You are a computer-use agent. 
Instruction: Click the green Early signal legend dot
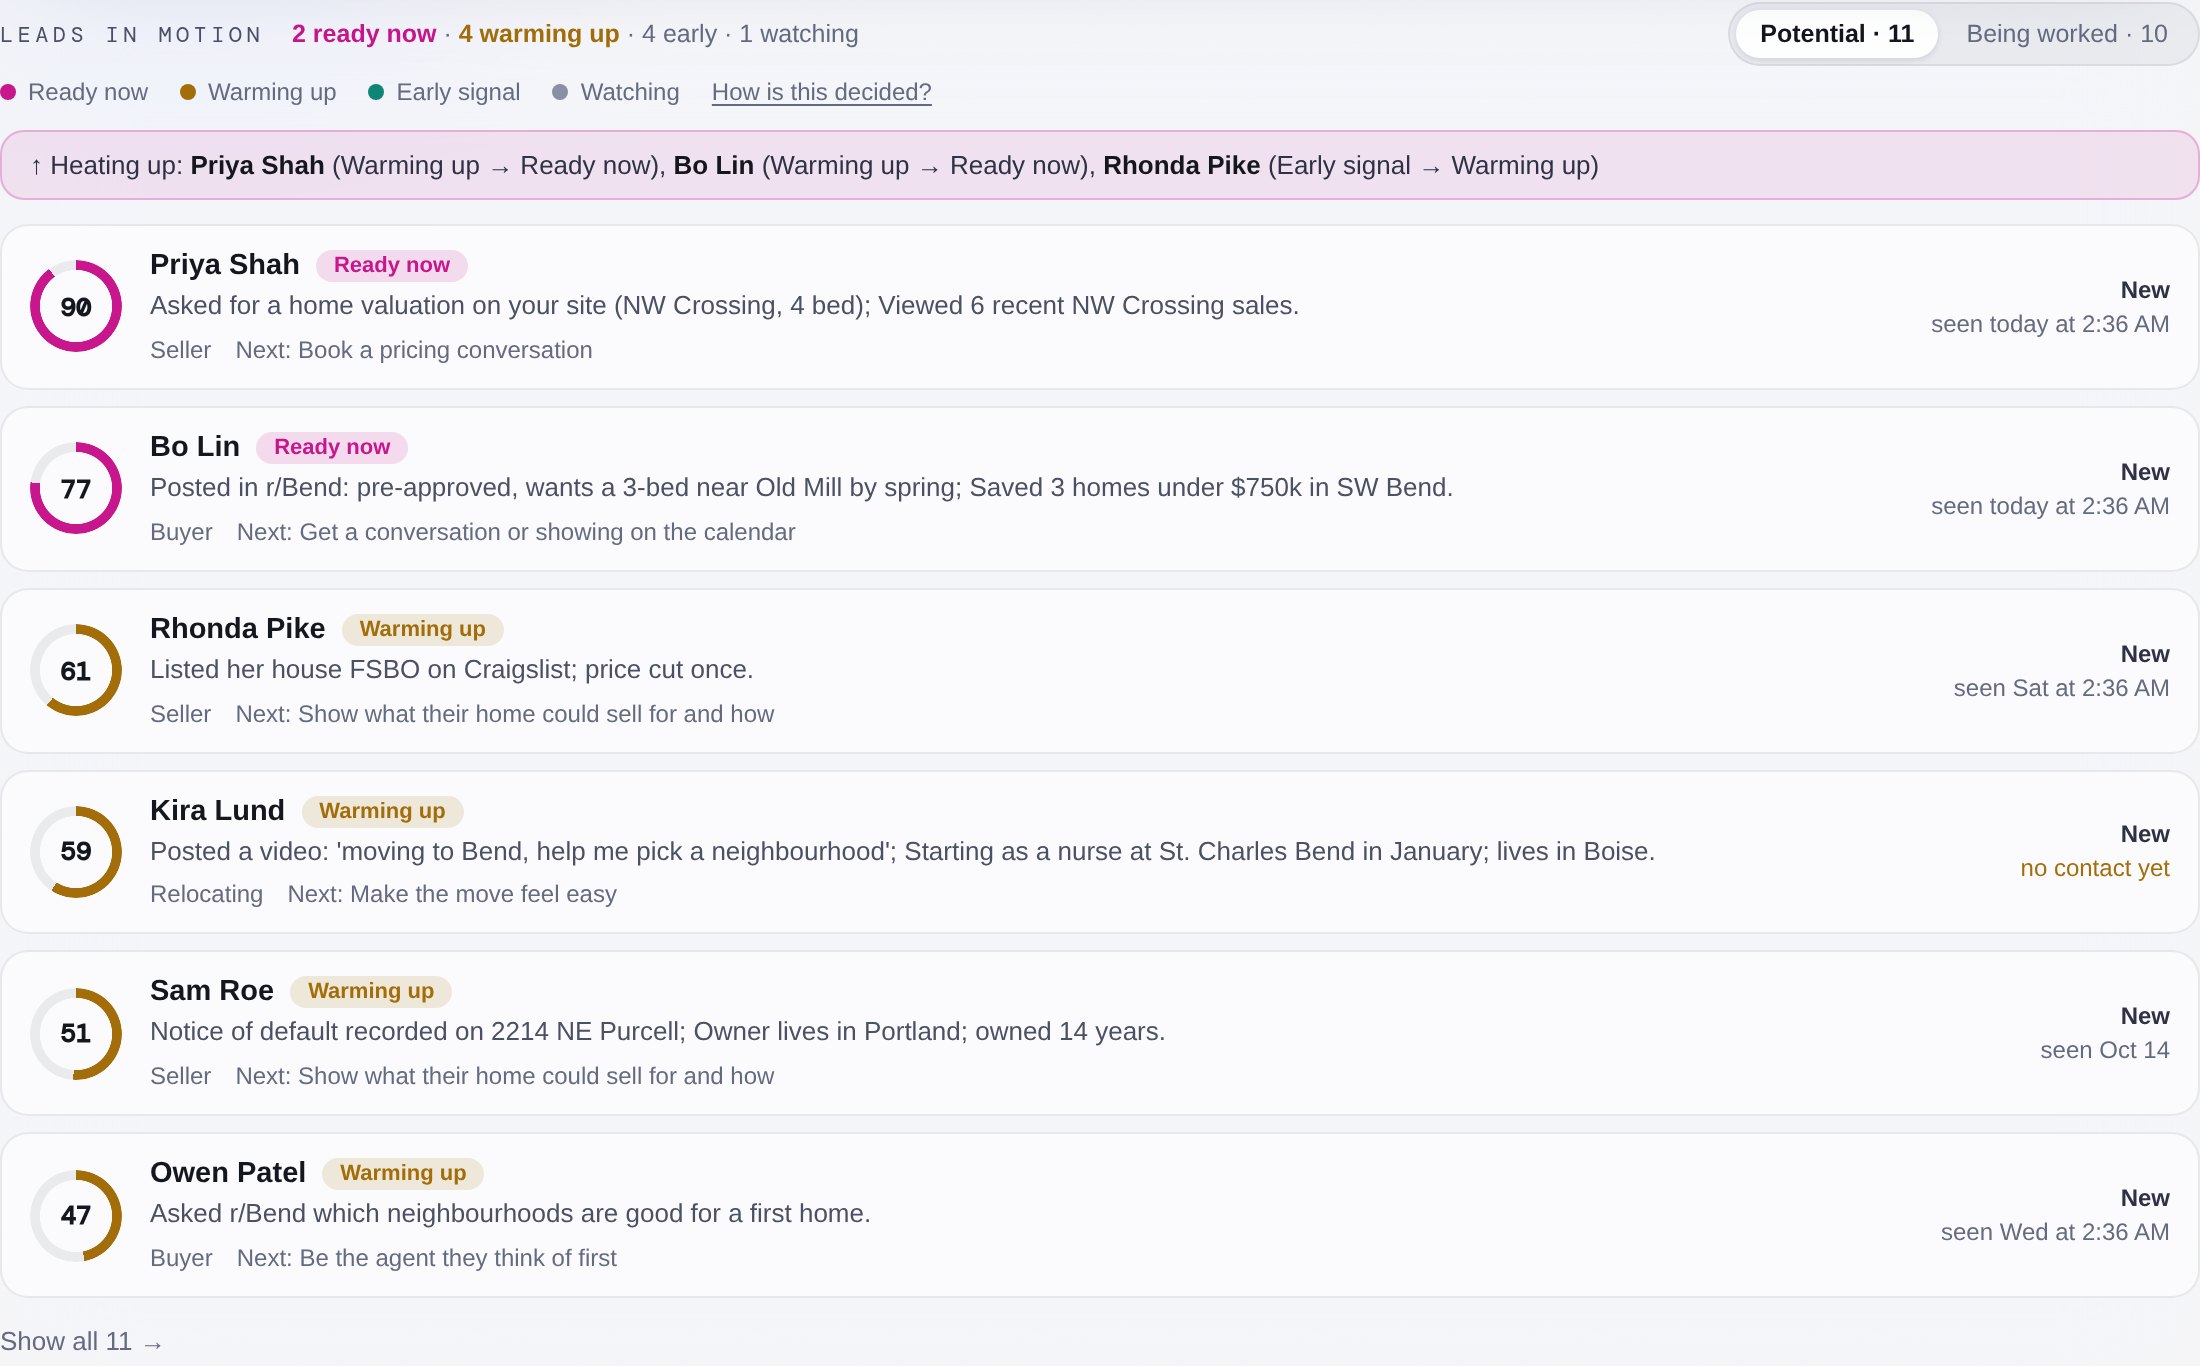click(x=376, y=92)
